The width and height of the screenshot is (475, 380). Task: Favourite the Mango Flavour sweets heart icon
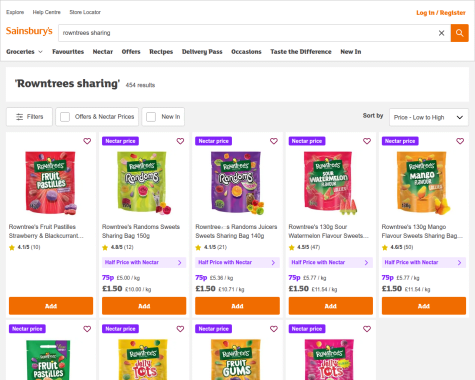pyautogui.click(x=460, y=141)
